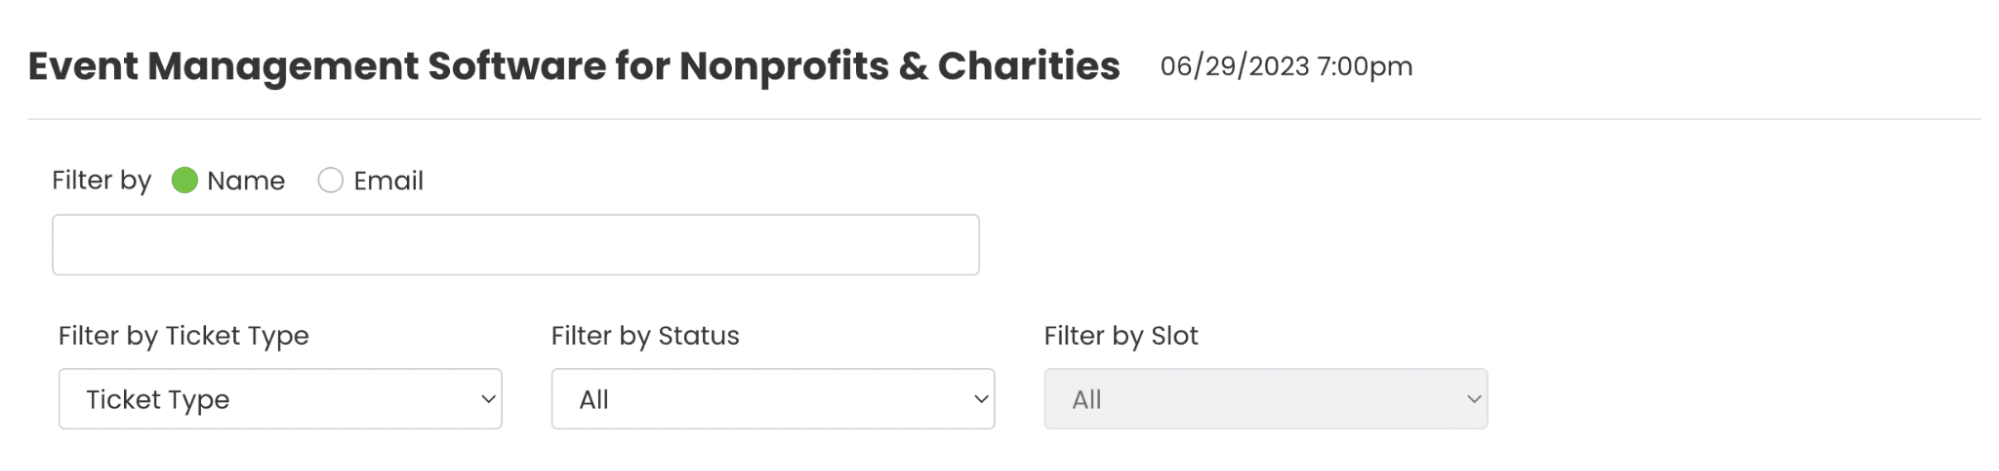Screen dimensions: 1999x471
Task: Open the Filter by Status dropdown
Action: pos(772,399)
